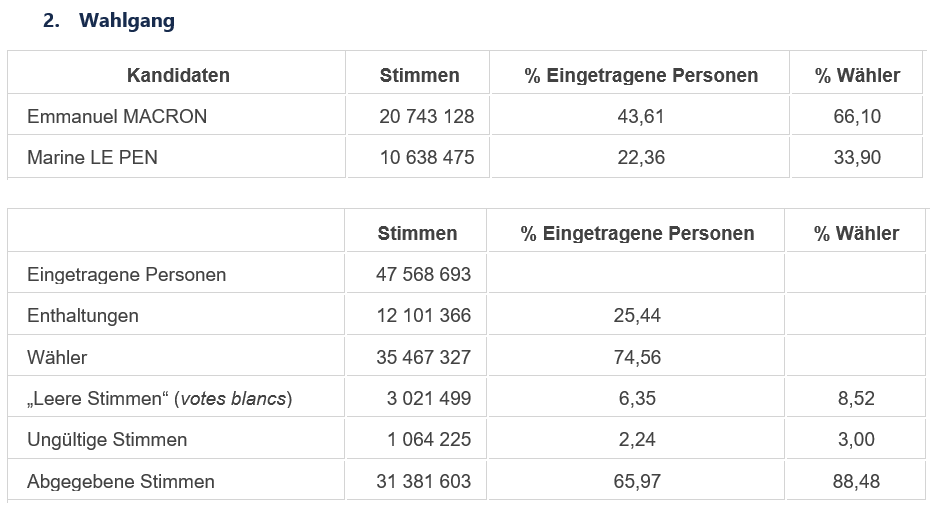Click the 3 021 499 blank votes value
Viewport: 930px width, 505px height.
(429, 399)
